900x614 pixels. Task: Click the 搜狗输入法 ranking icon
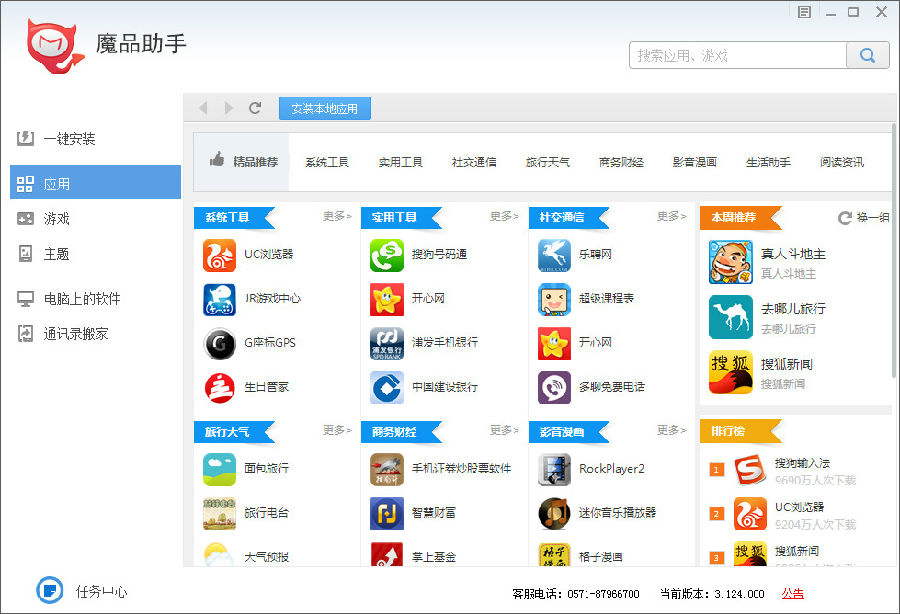point(750,470)
